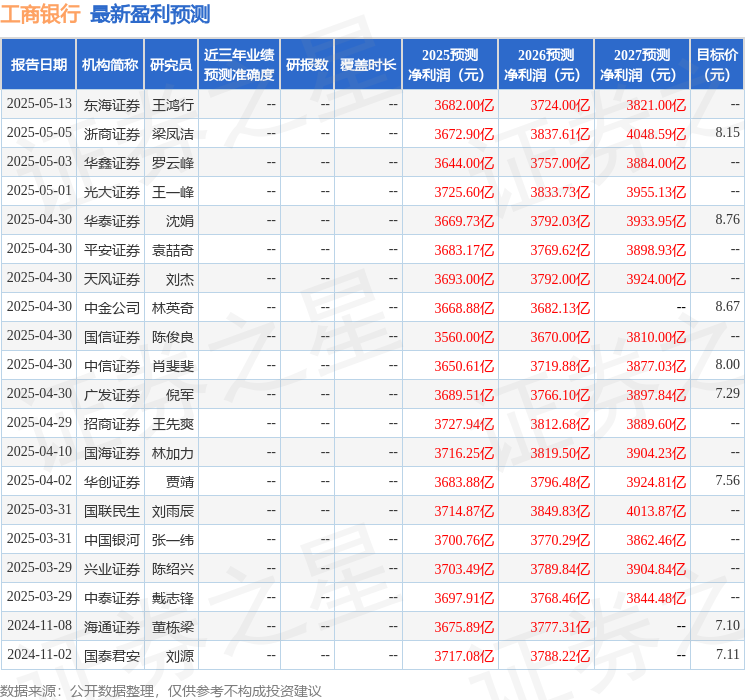Image resolution: width=745 pixels, height=700 pixels.
Task: Select 海通证券 institution cell
Action: 112,626
